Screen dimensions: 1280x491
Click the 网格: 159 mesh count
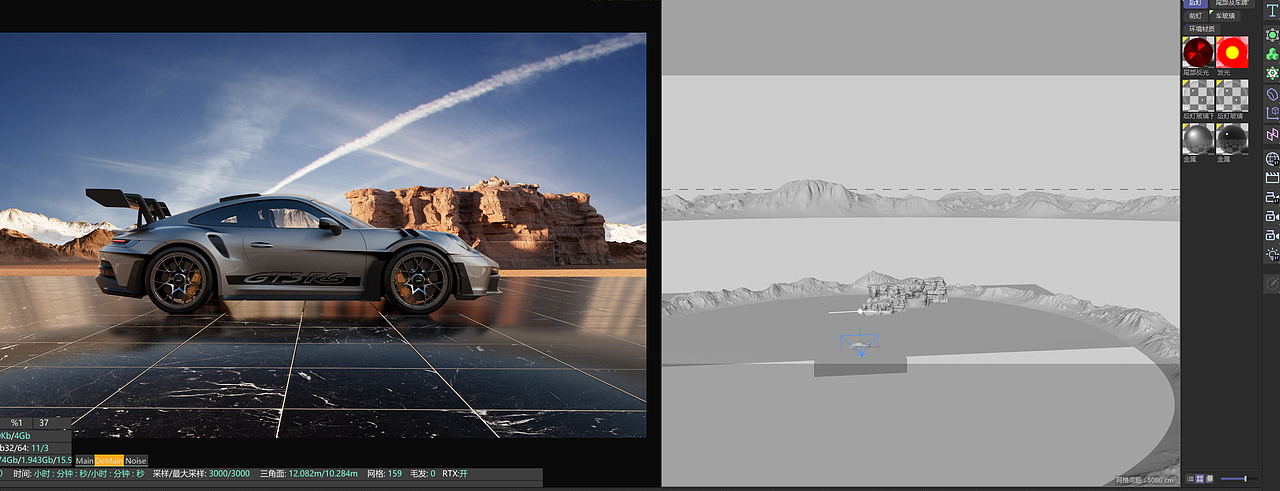point(385,473)
